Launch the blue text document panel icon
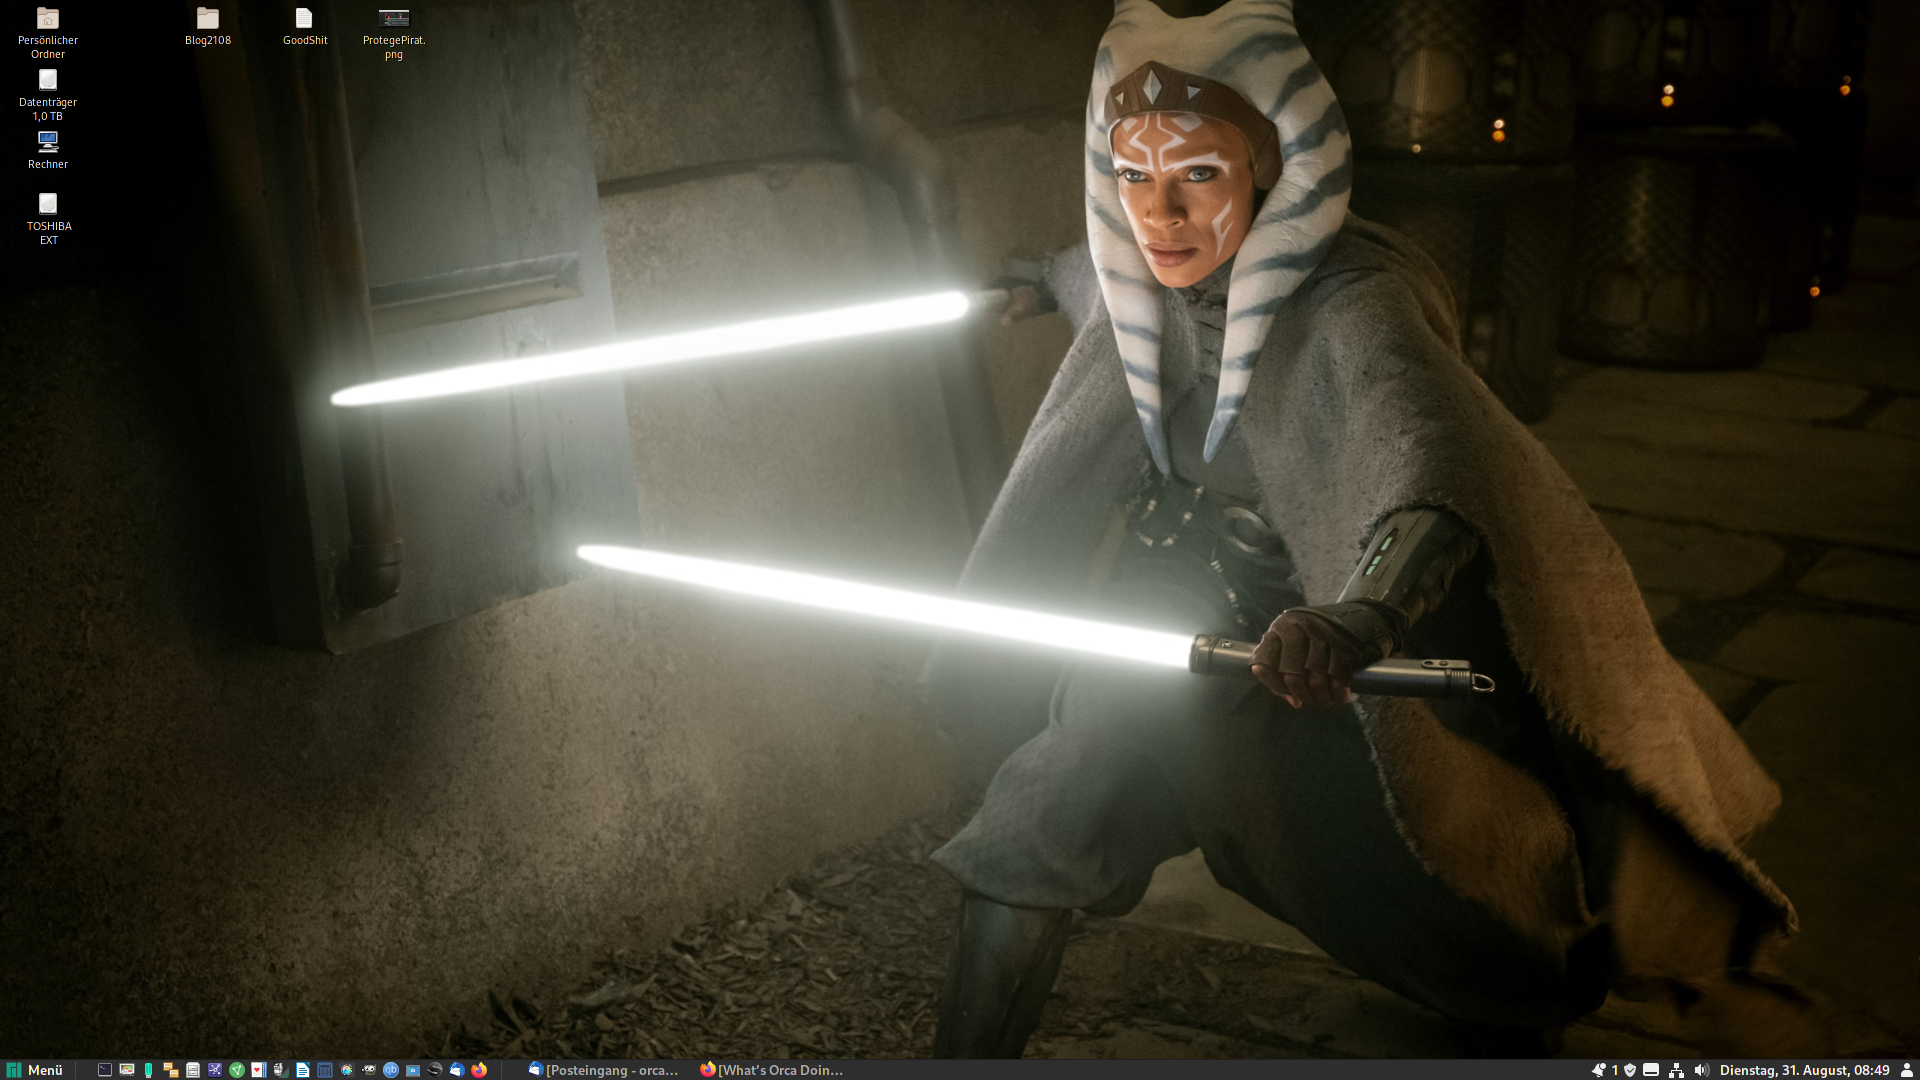Viewport: 1920px width, 1080px height. 303,1070
